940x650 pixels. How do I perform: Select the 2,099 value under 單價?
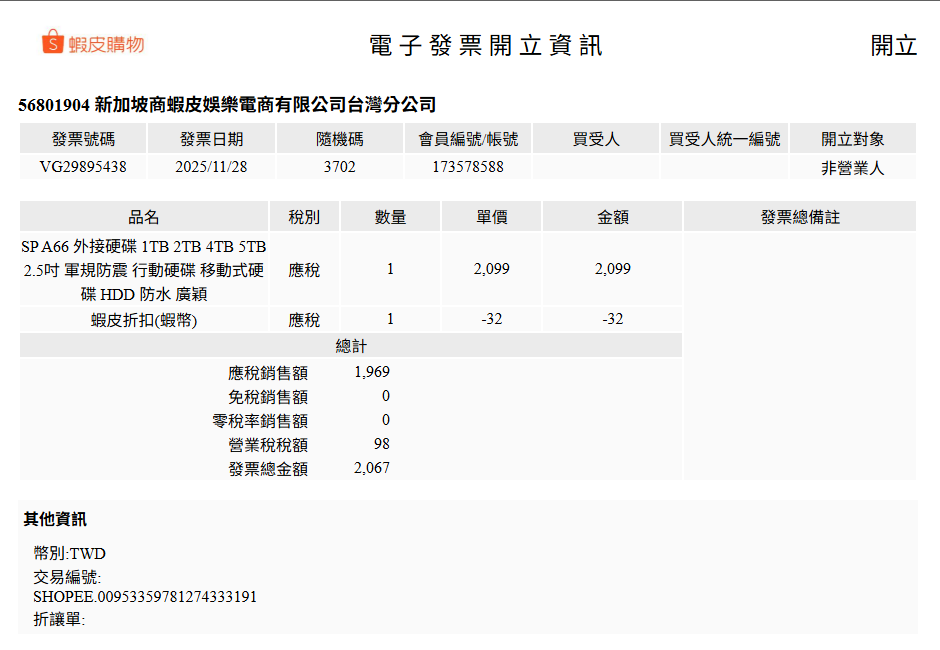490,269
